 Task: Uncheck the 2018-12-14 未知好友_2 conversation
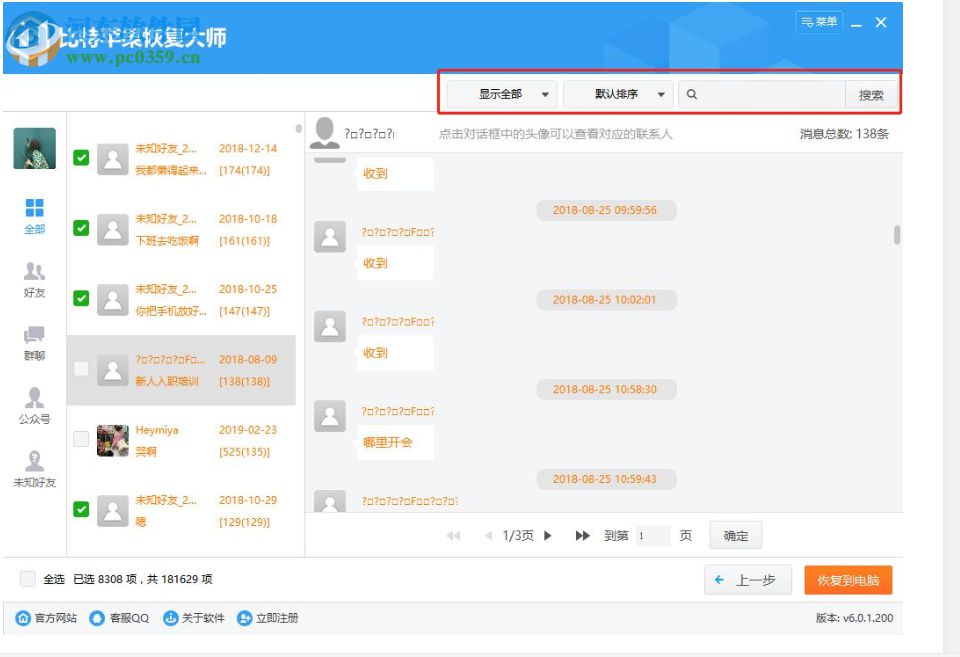[x=81, y=157]
